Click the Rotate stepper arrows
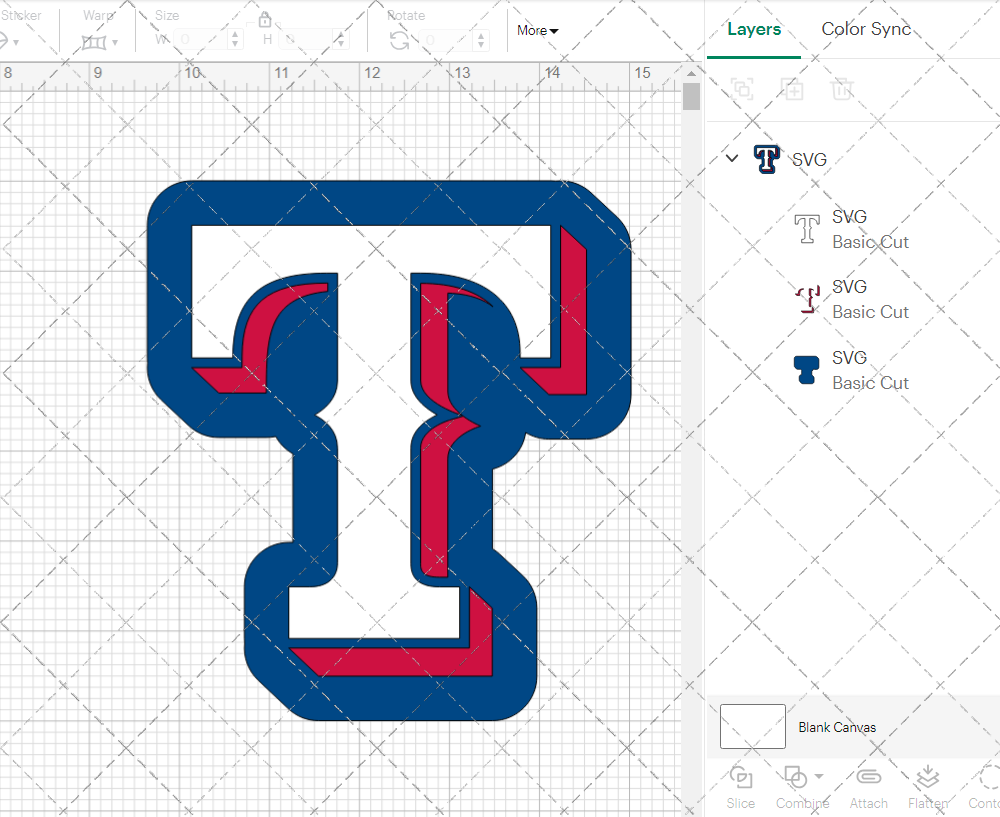This screenshot has width=1000, height=817. pos(480,40)
